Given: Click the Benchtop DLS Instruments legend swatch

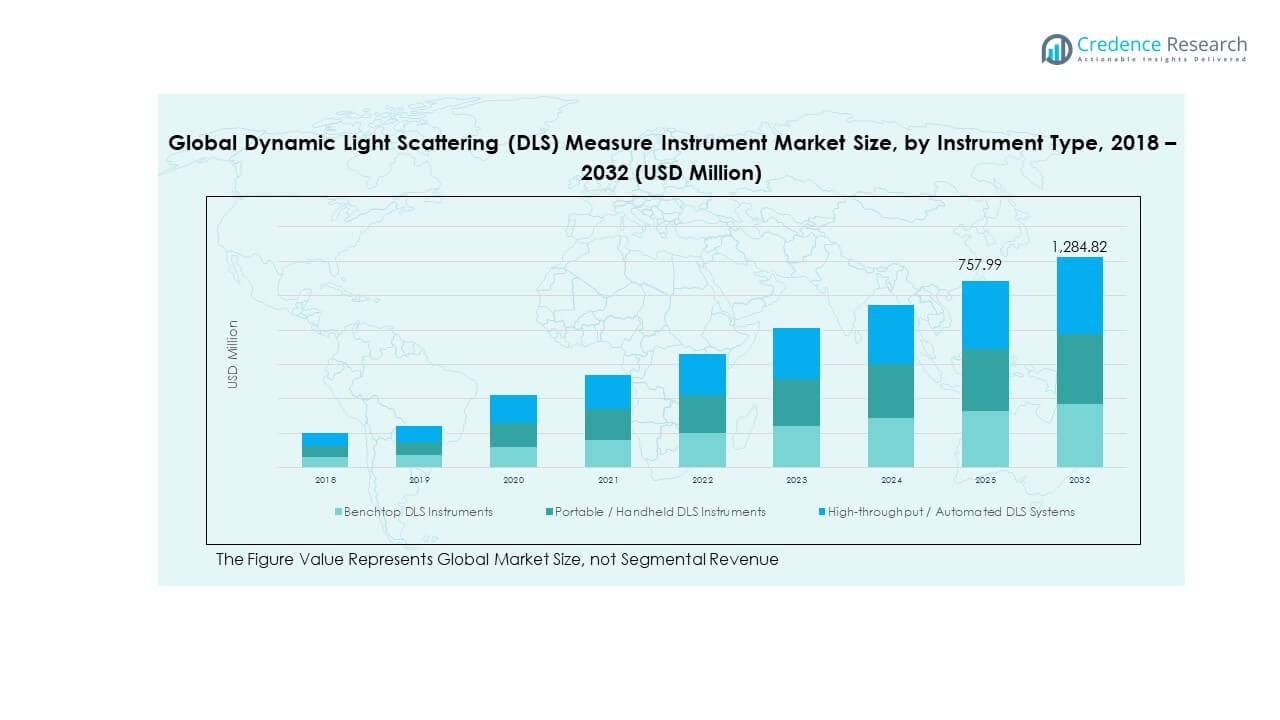Looking at the screenshot, I should click(x=338, y=512).
